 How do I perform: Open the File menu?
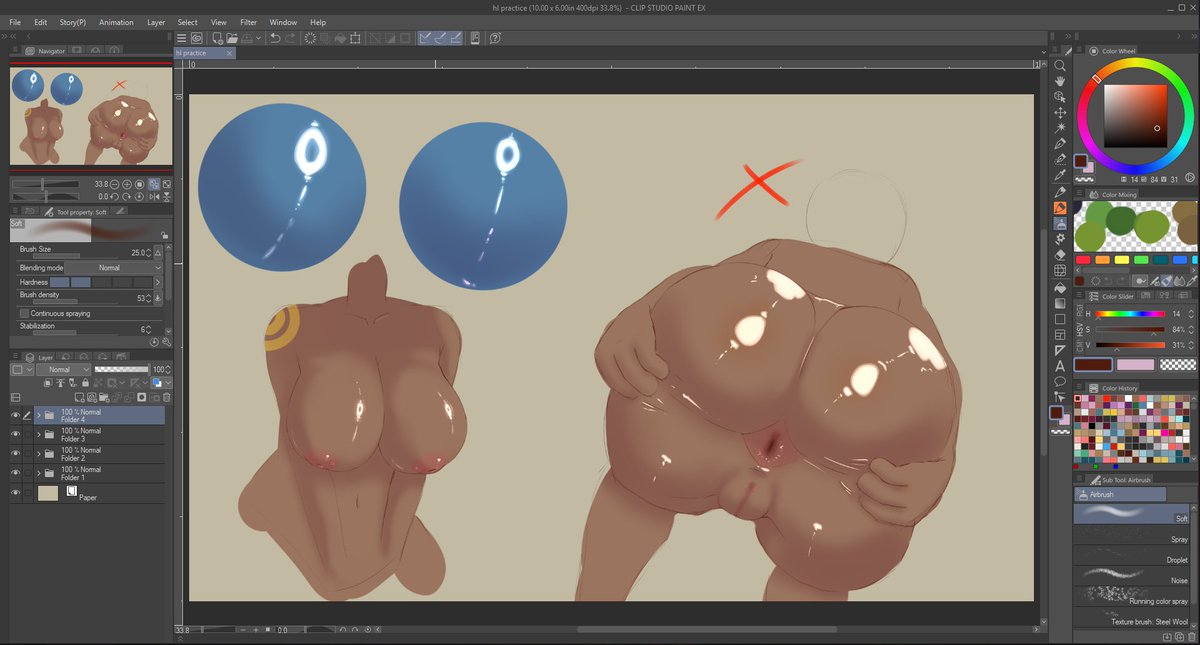point(15,22)
